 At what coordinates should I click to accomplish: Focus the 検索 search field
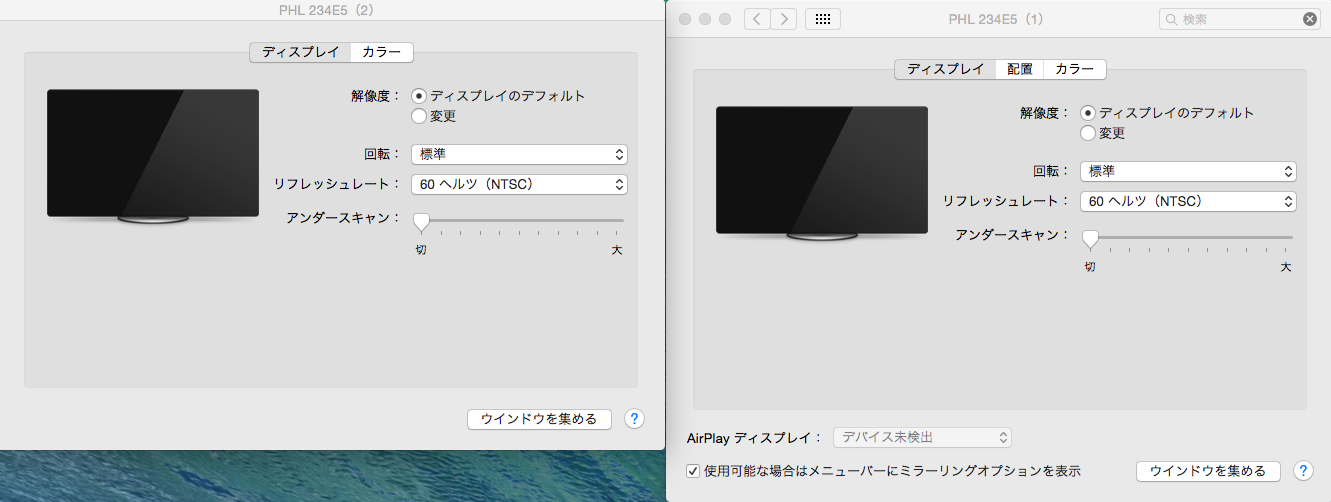(1240, 19)
